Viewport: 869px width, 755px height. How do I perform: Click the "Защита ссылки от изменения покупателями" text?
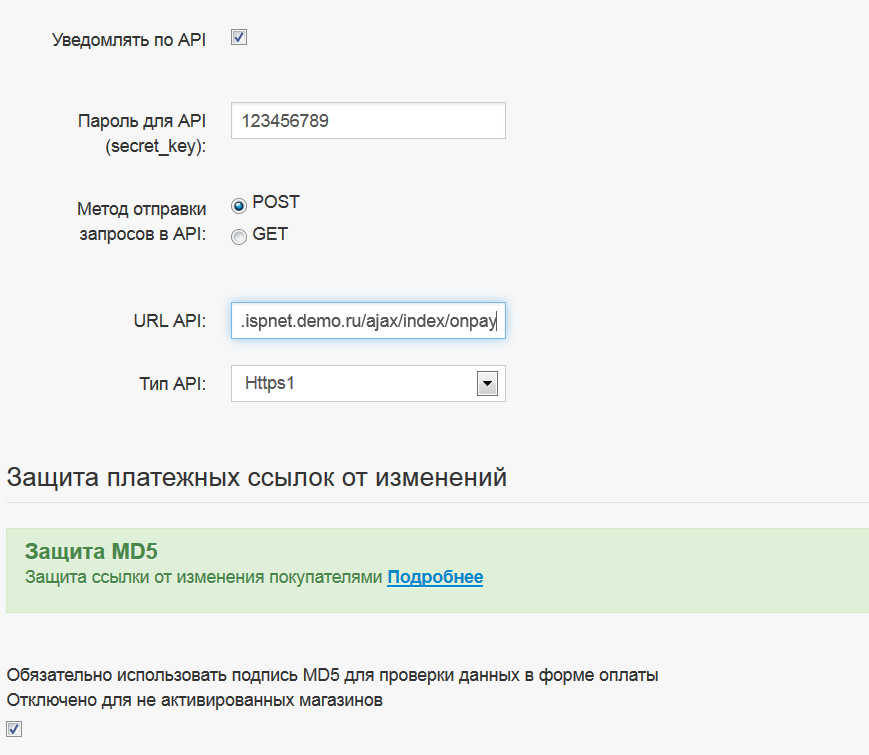click(x=204, y=577)
